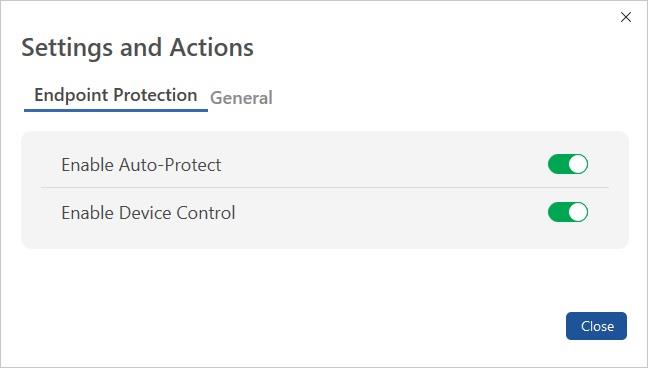Click the green area of Device Control switch

pos(558,212)
